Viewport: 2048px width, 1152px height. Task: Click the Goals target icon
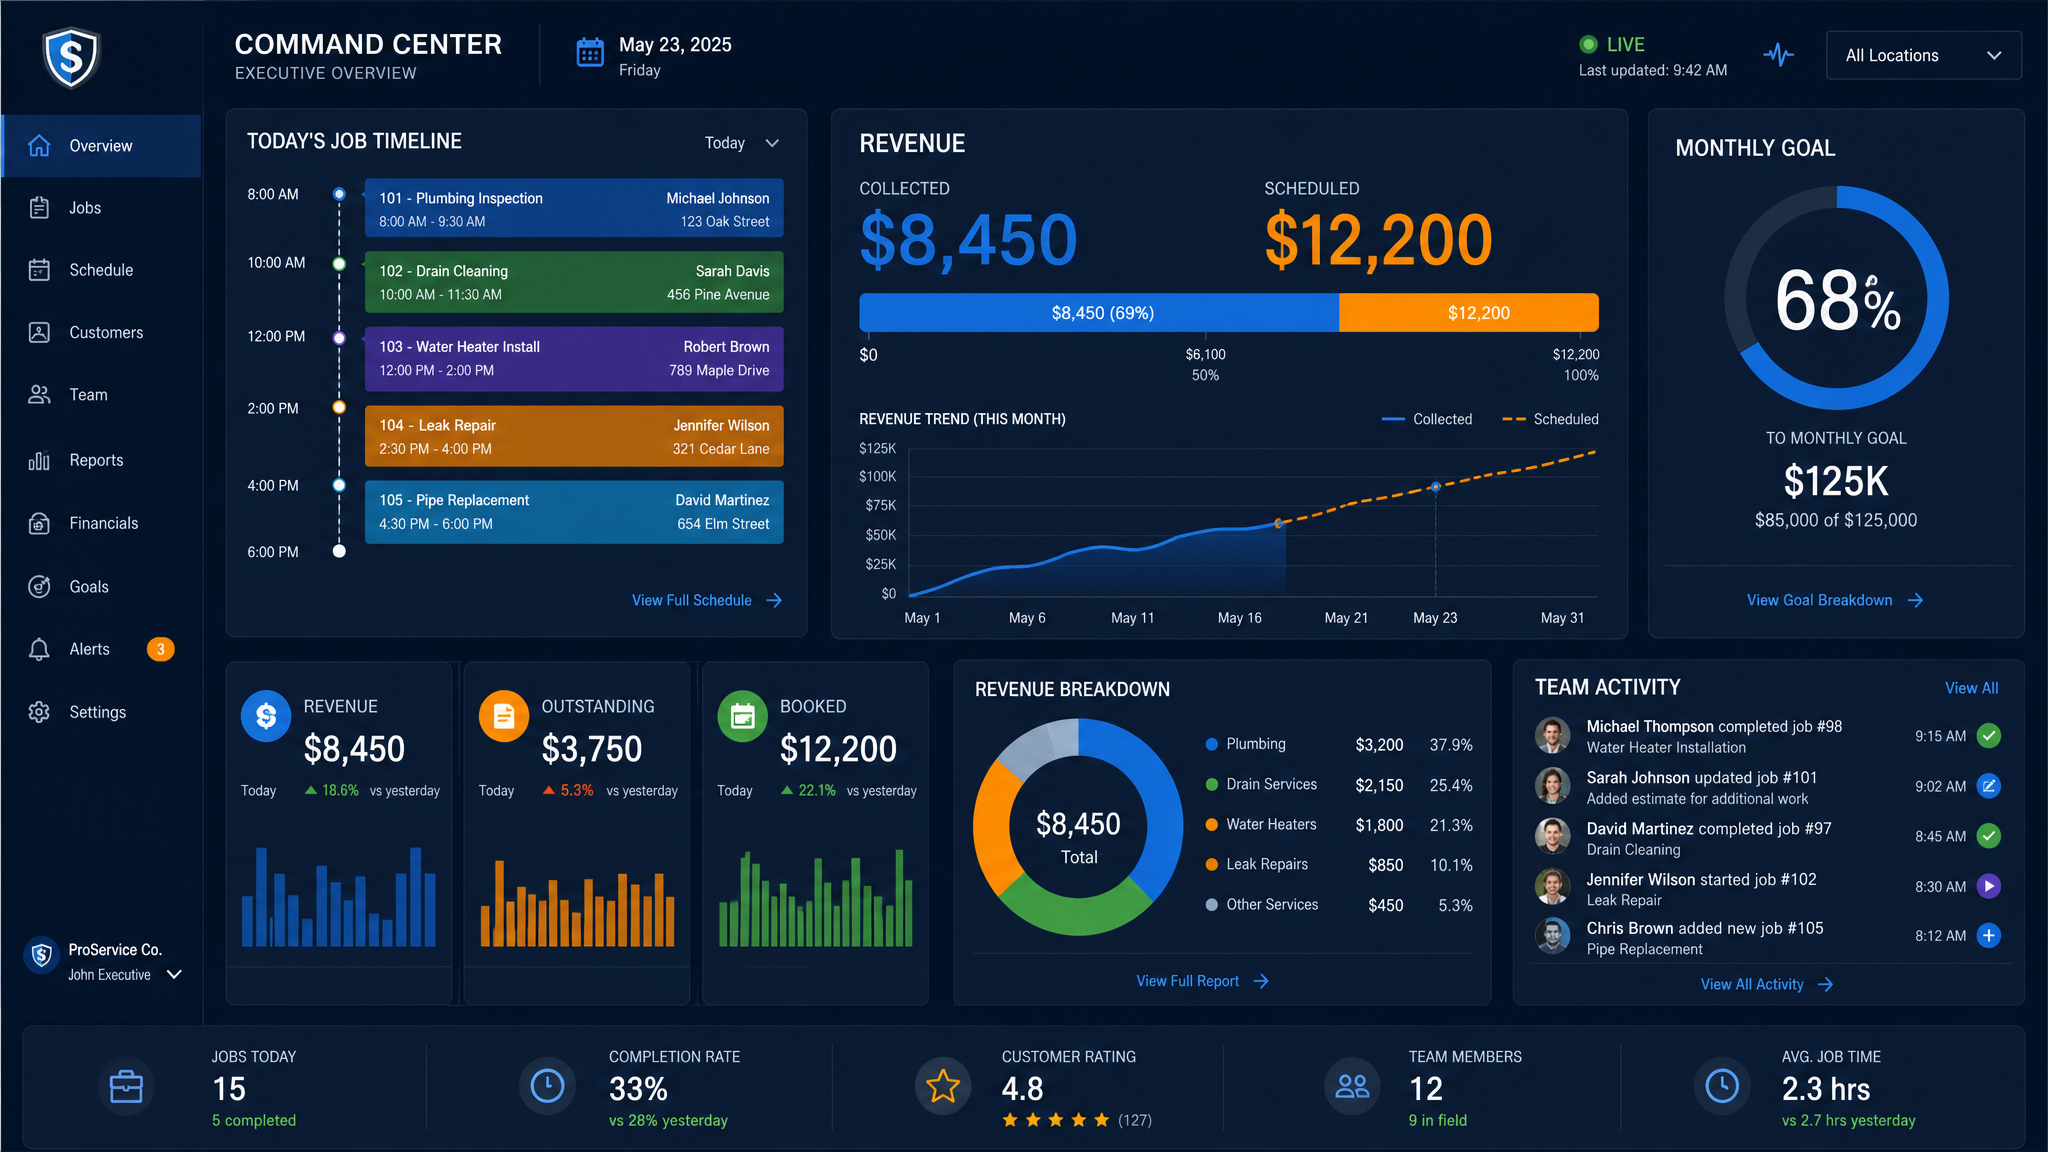pyautogui.click(x=39, y=586)
